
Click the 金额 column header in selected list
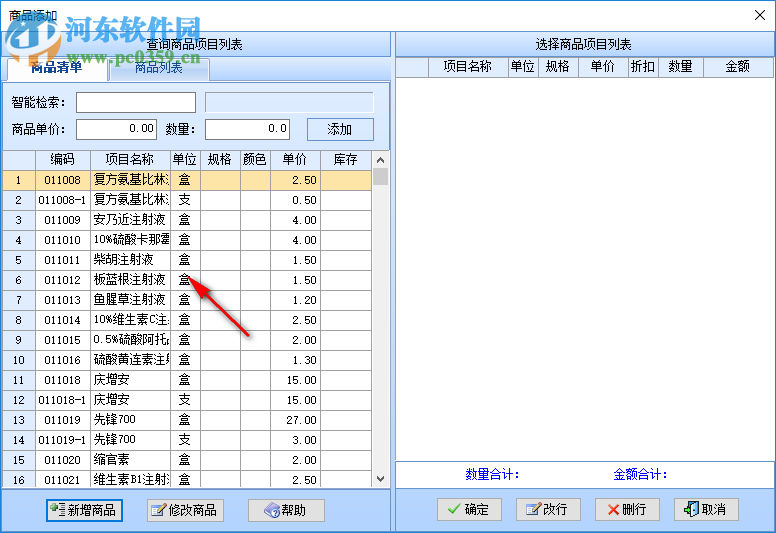(x=737, y=67)
